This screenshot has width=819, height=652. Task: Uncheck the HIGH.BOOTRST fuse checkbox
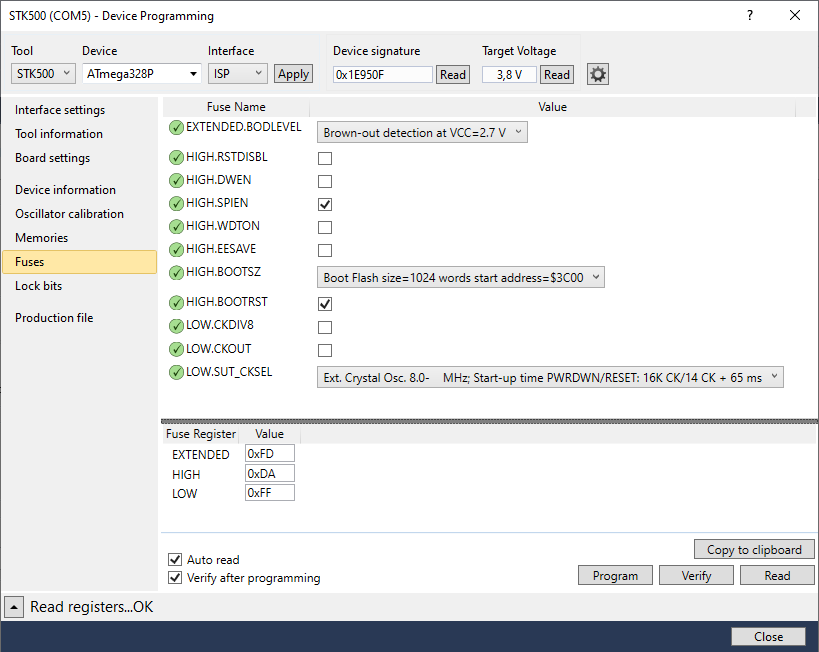click(325, 304)
